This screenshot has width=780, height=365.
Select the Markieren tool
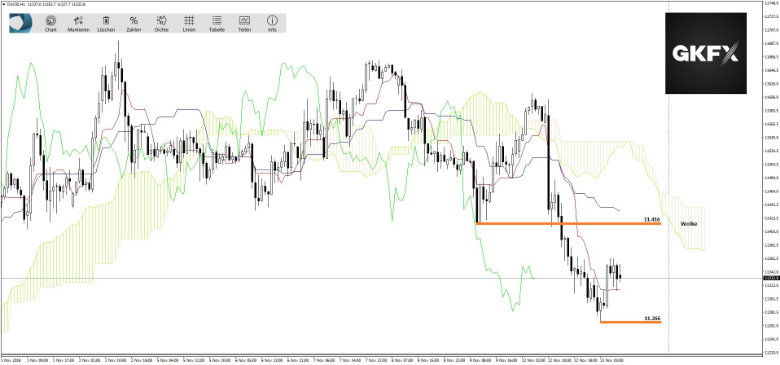[x=78, y=23]
